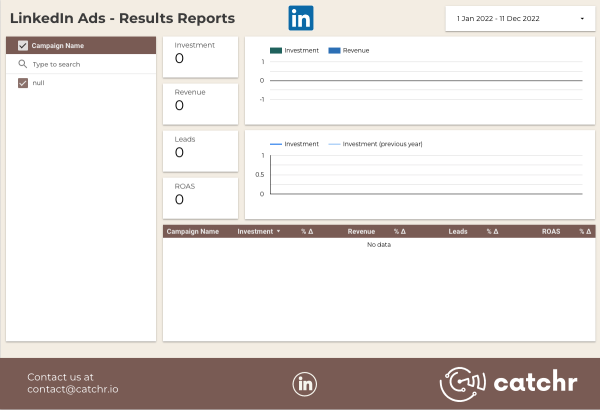Screen dimensions: 600x410
Task: Click the % Δ header after Revenue
Action: pyautogui.click(x=399, y=231)
